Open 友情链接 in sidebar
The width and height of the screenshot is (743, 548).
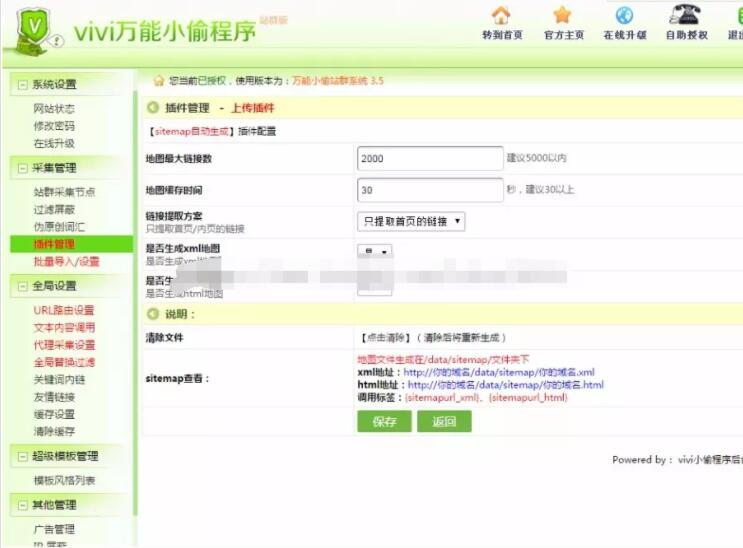[x=54, y=397]
